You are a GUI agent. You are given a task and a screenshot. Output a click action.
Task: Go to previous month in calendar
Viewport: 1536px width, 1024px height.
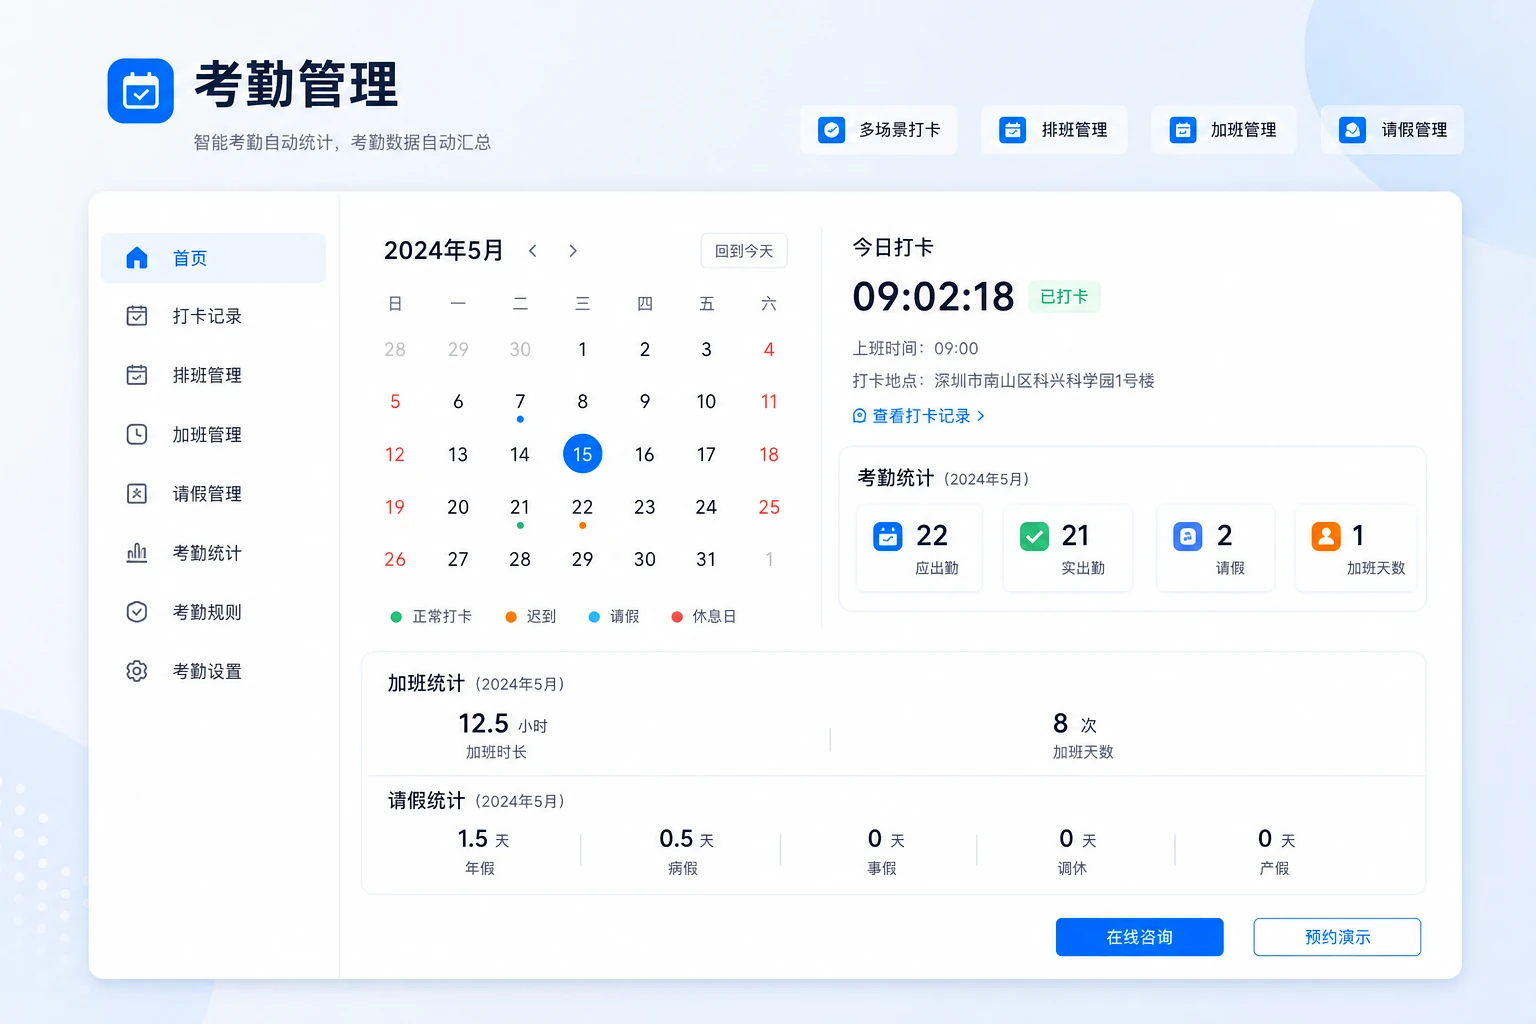click(x=533, y=251)
